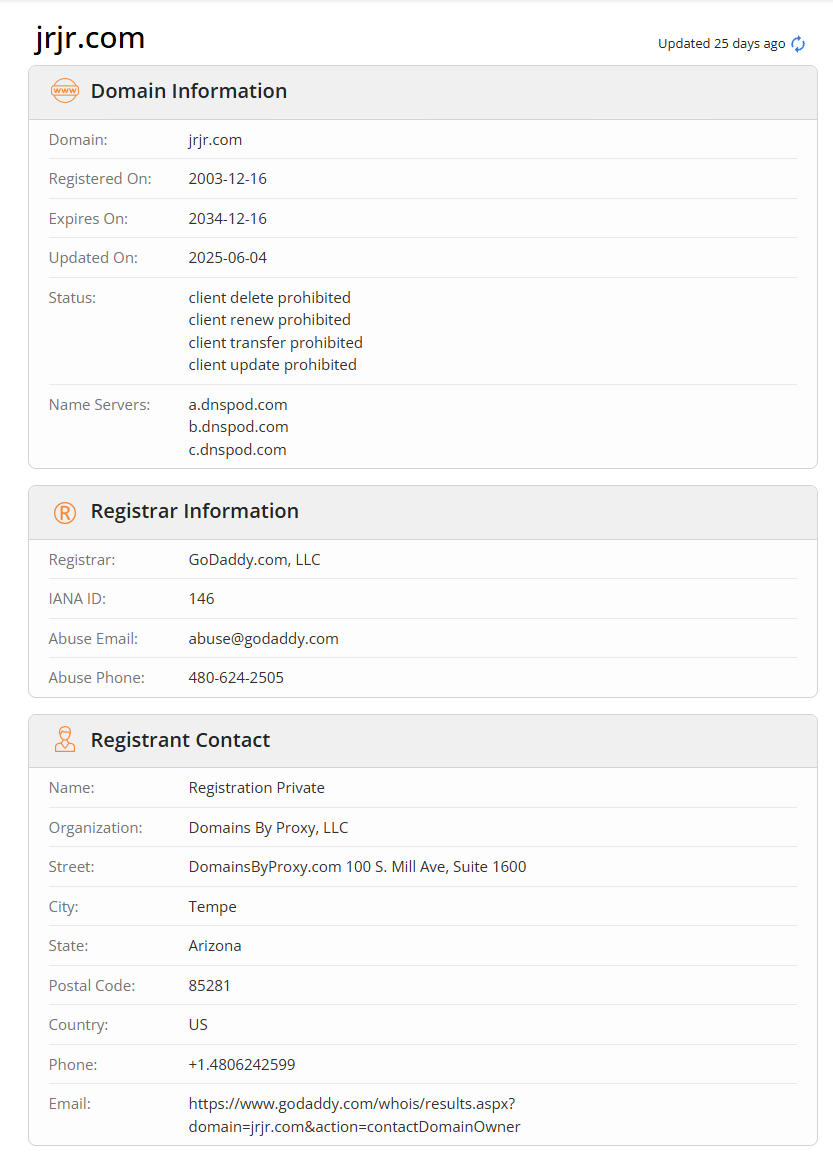Click the Registrar Information section header
Viewport: 833px width, 1152px height.
195,511
